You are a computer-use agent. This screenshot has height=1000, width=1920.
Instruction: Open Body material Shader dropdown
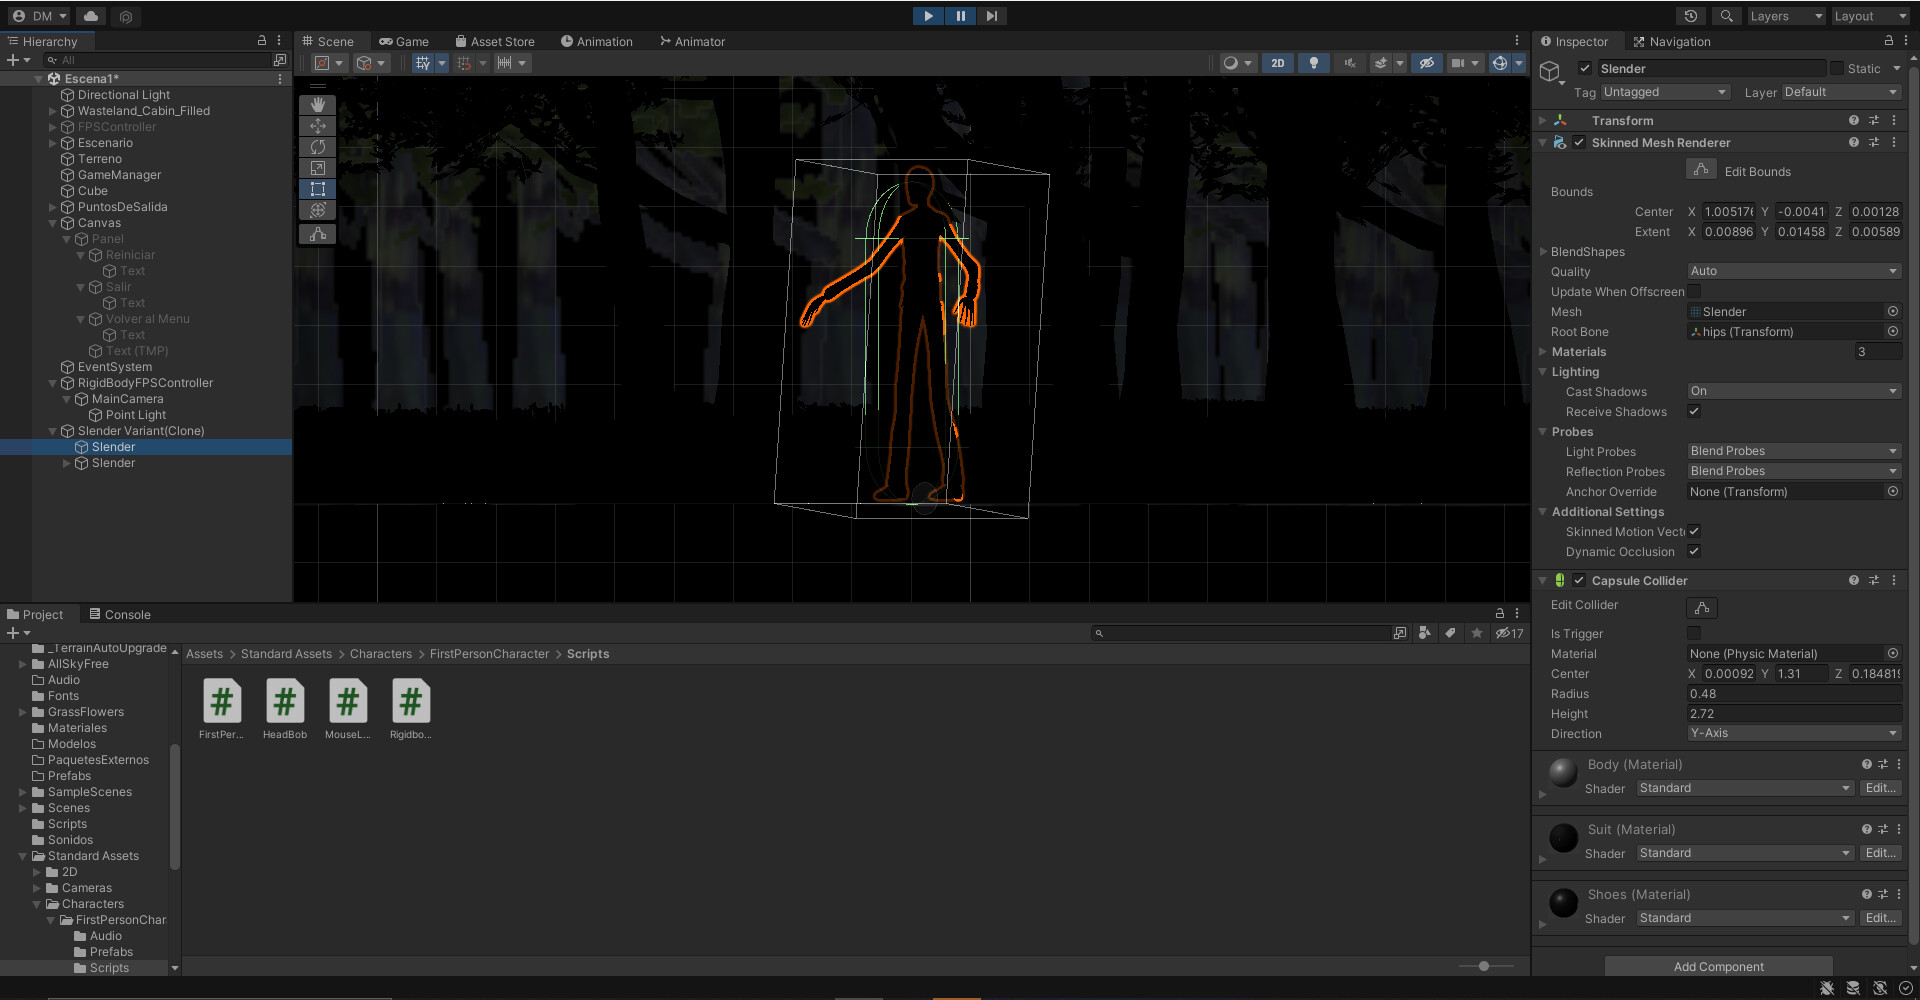(x=1745, y=788)
